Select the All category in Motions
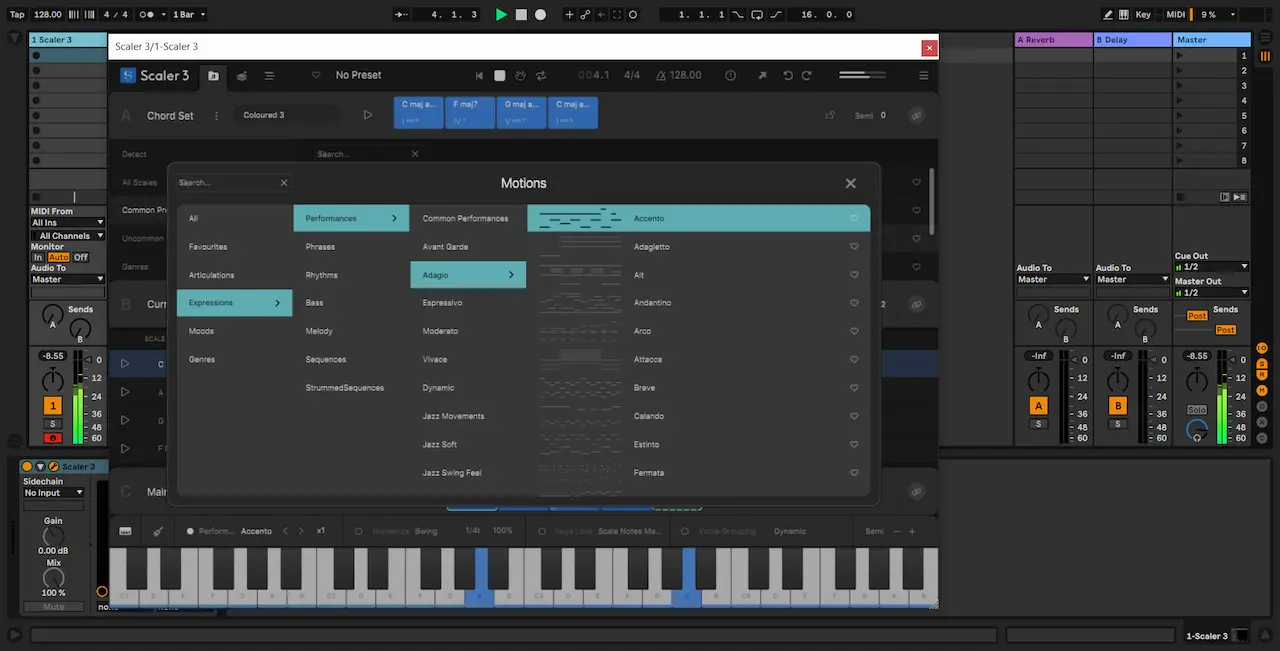 tap(234, 218)
